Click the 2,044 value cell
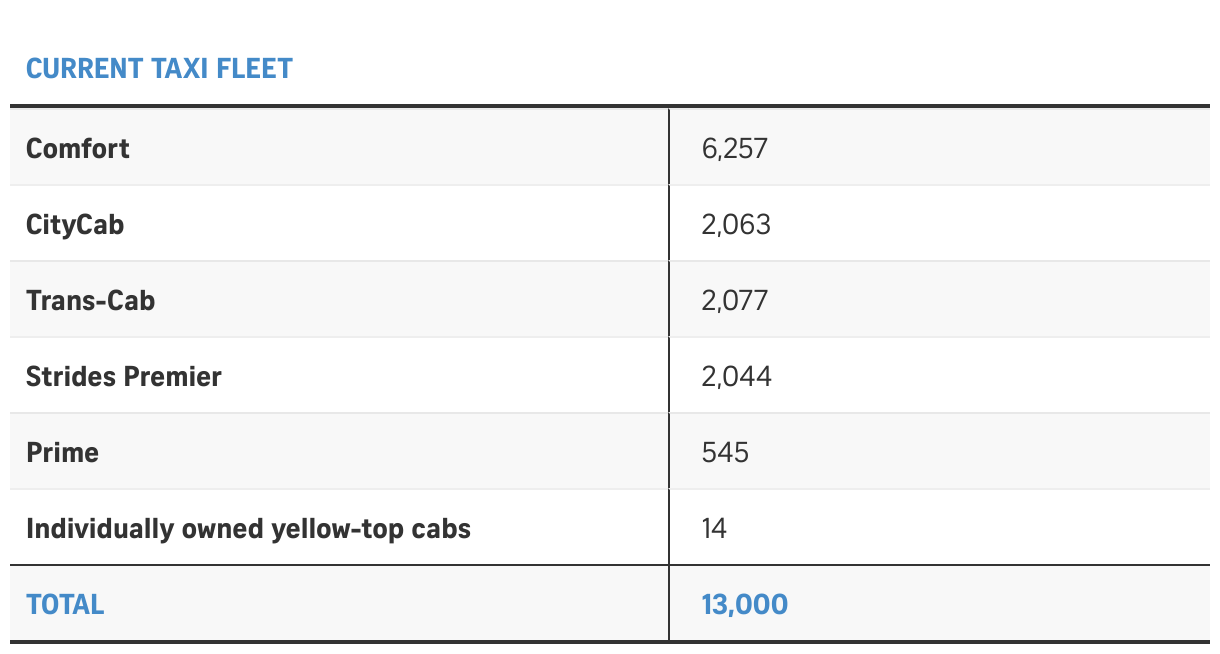 [736, 377]
